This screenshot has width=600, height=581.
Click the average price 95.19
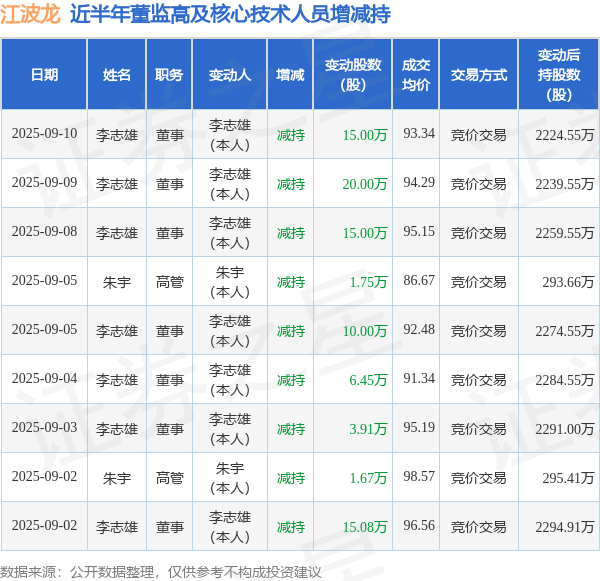(x=419, y=428)
